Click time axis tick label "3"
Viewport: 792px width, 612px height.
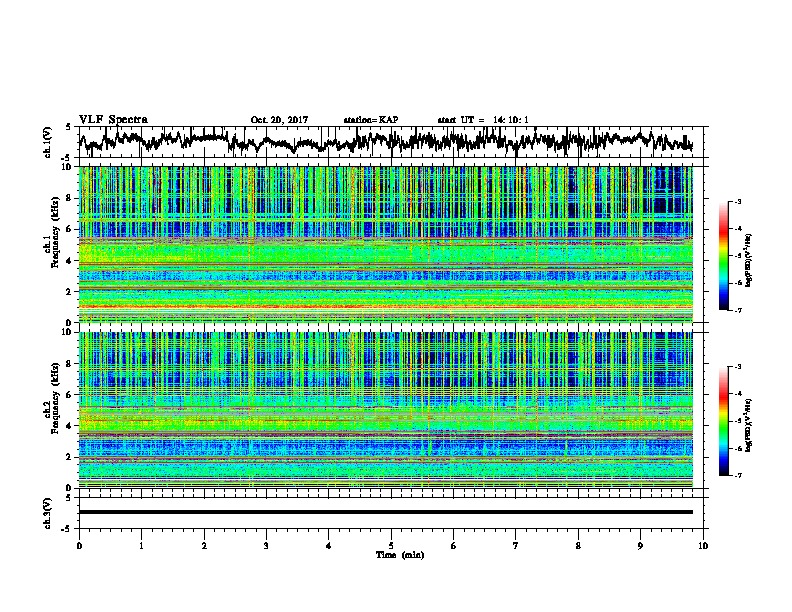(266, 546)
